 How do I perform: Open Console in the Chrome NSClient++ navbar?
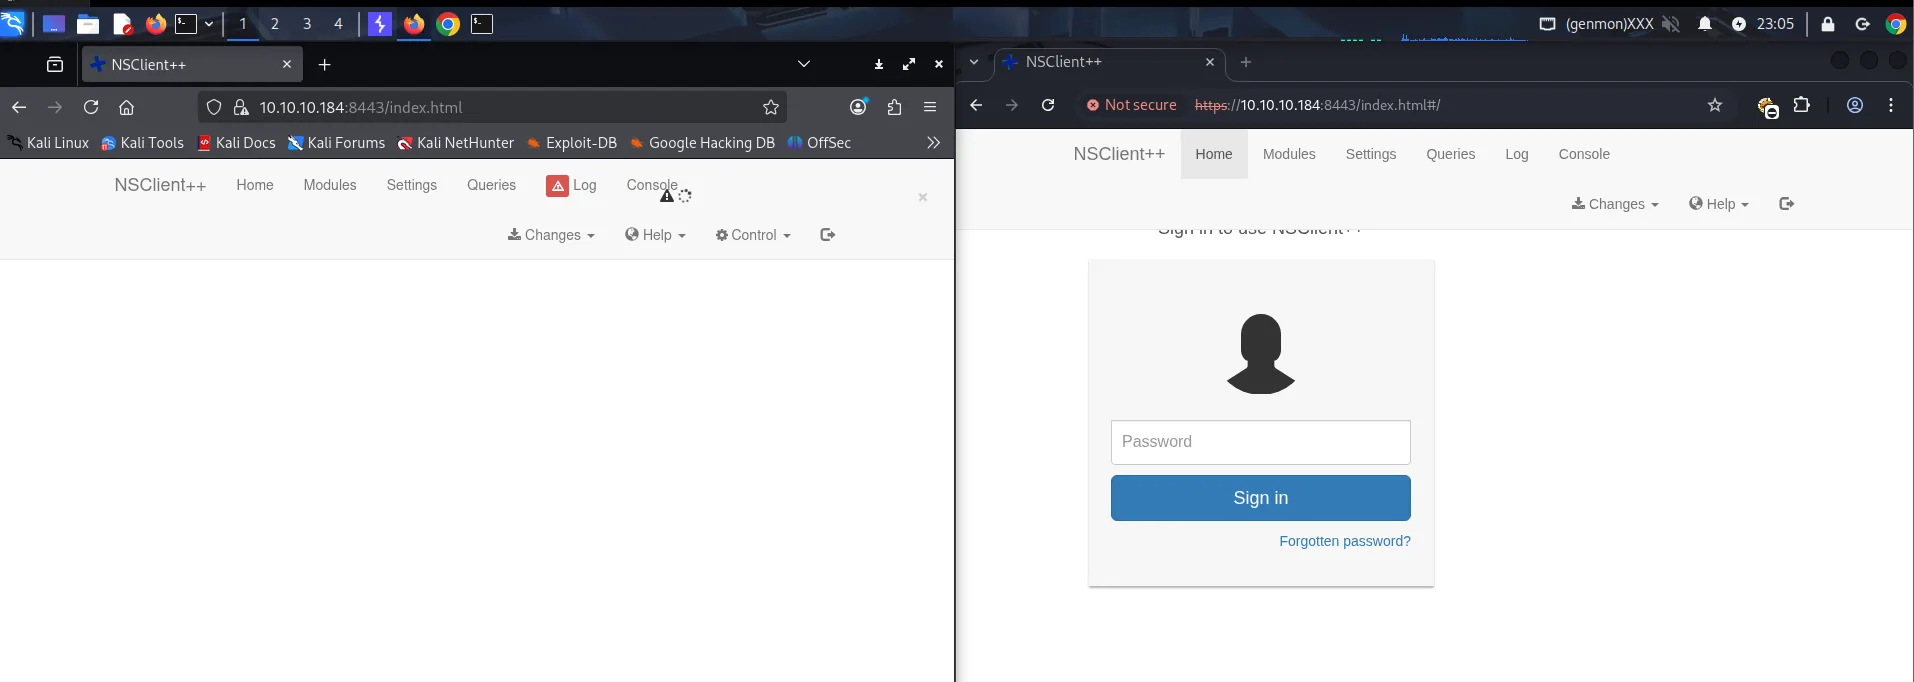[x=1584, y=154]
